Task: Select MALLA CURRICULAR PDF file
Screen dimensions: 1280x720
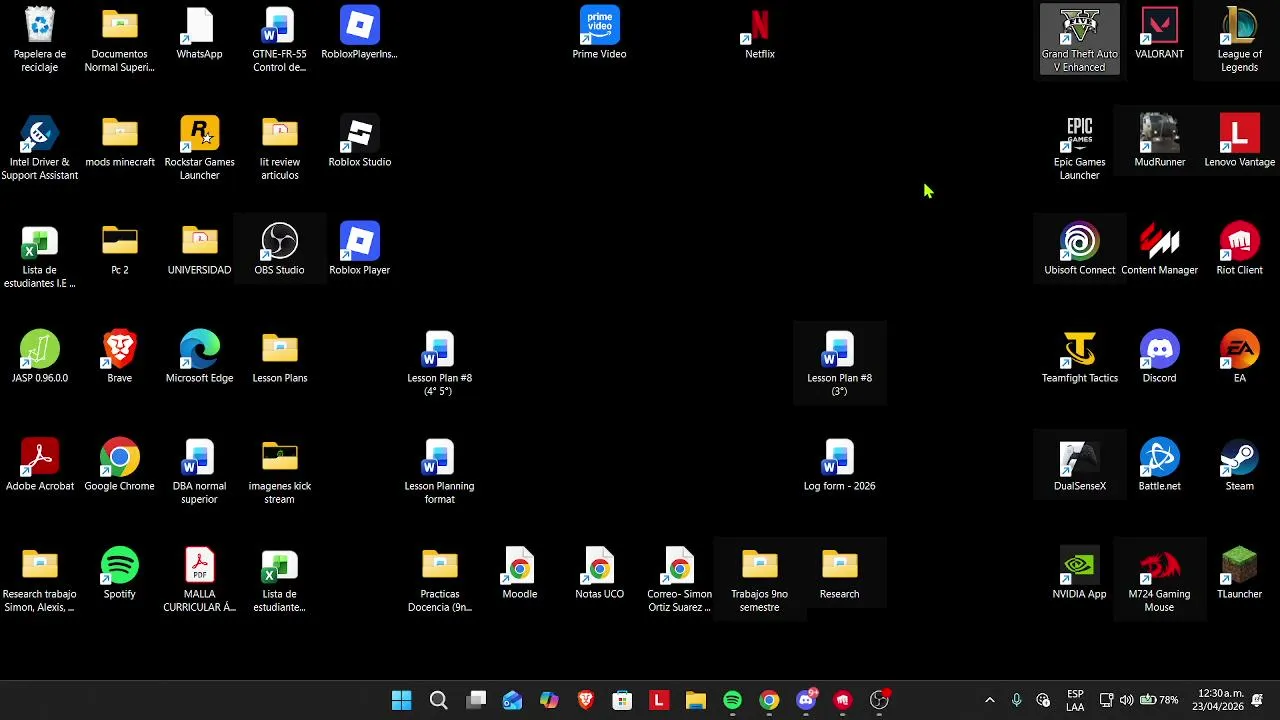Action: pyautogui.click(x=200, y=580)
